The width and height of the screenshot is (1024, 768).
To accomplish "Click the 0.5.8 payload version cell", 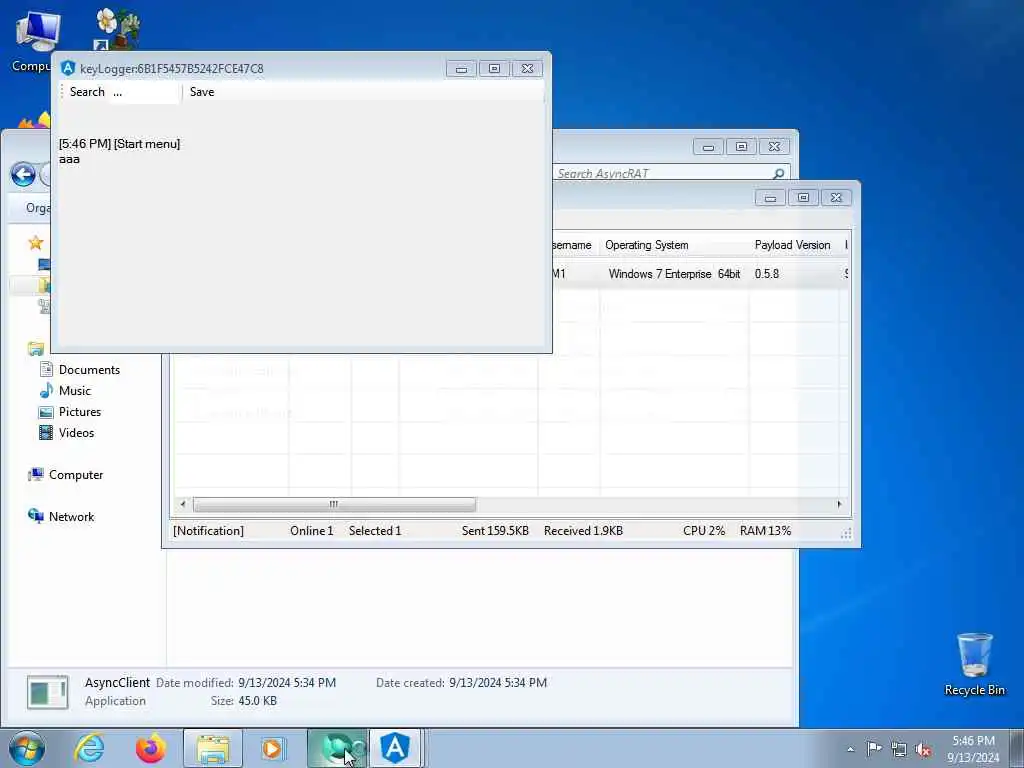I will coord(767,274).
